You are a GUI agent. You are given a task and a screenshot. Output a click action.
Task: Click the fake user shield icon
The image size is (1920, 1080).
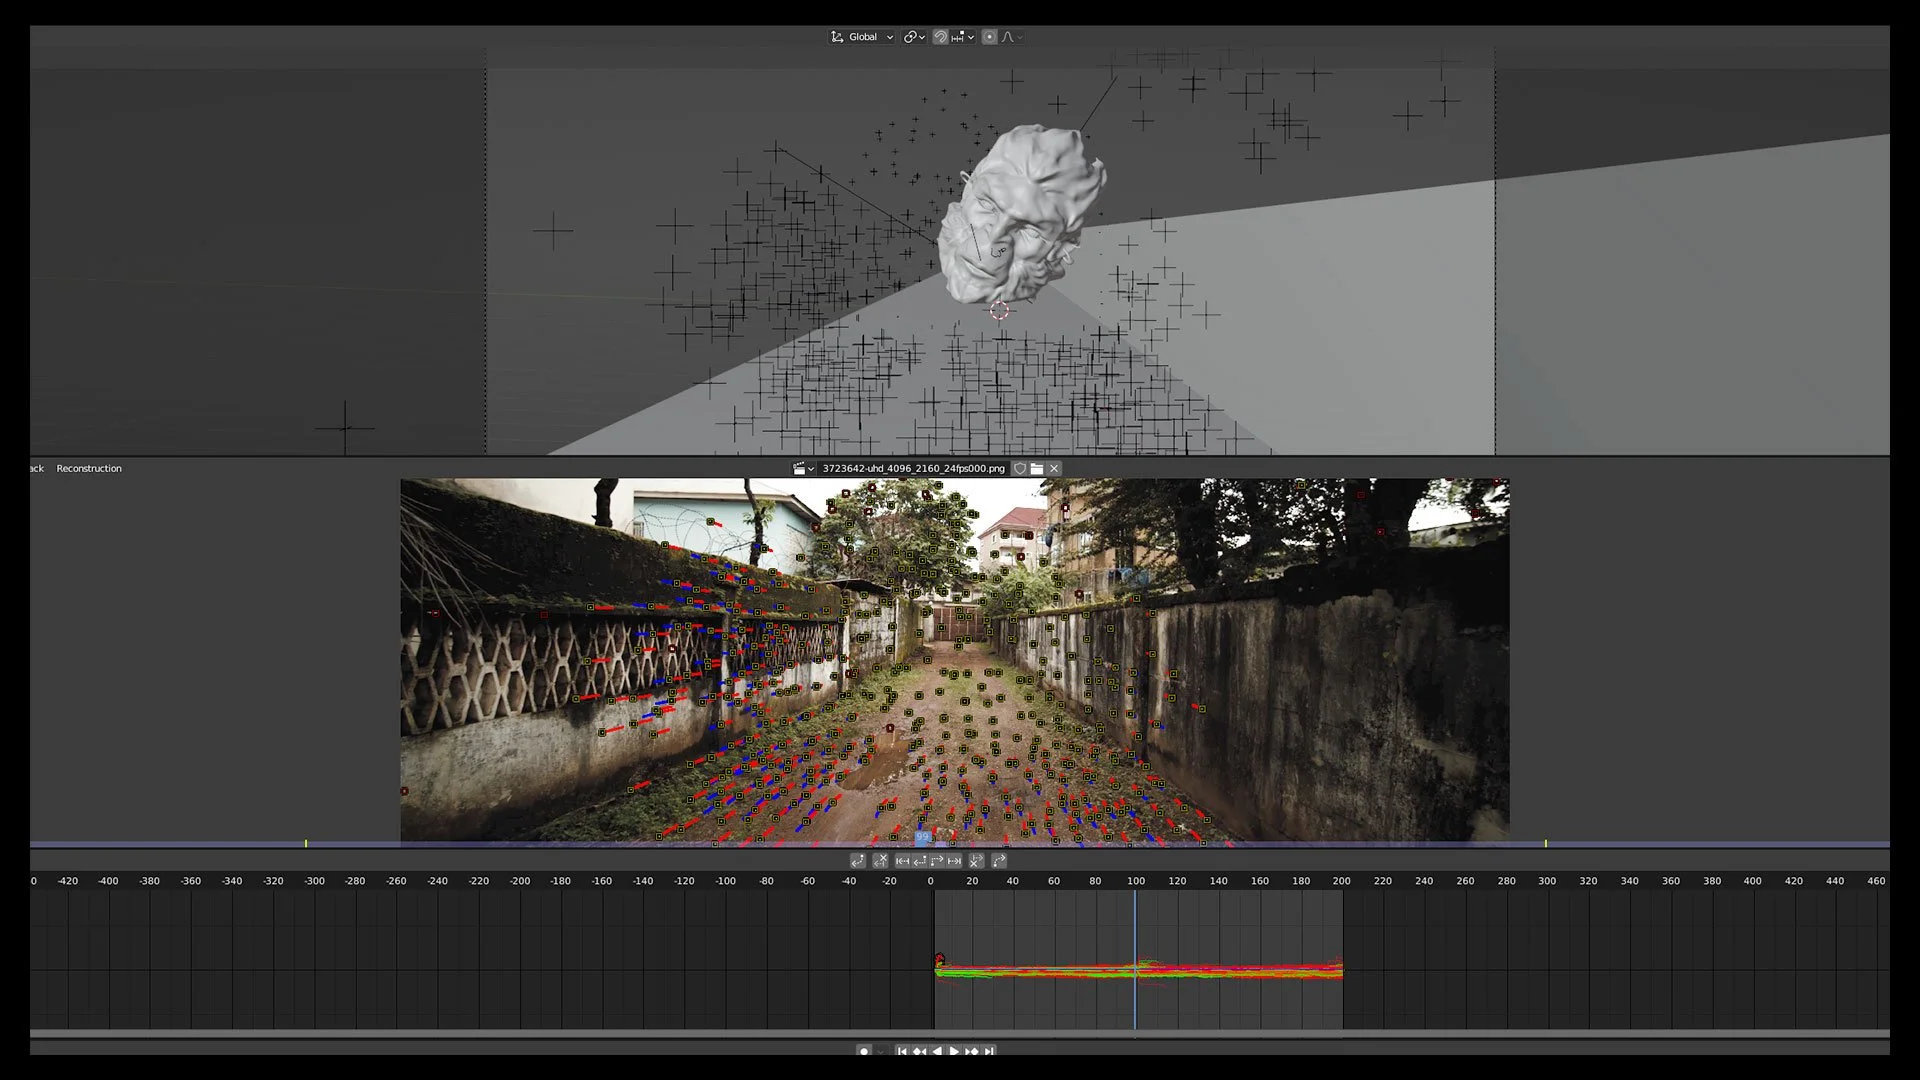pos(1020,468)
